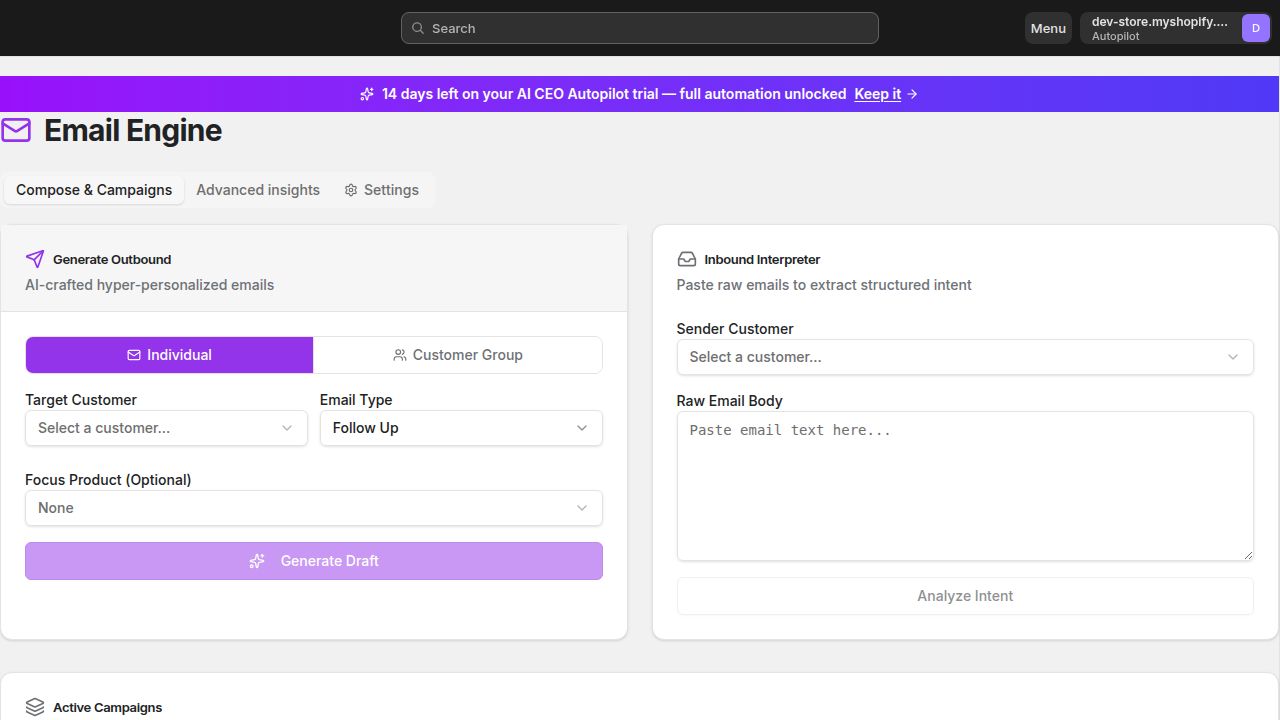
Task: Open the dev-store.myshopify account switcher
Action: (x=1177, y=28)
